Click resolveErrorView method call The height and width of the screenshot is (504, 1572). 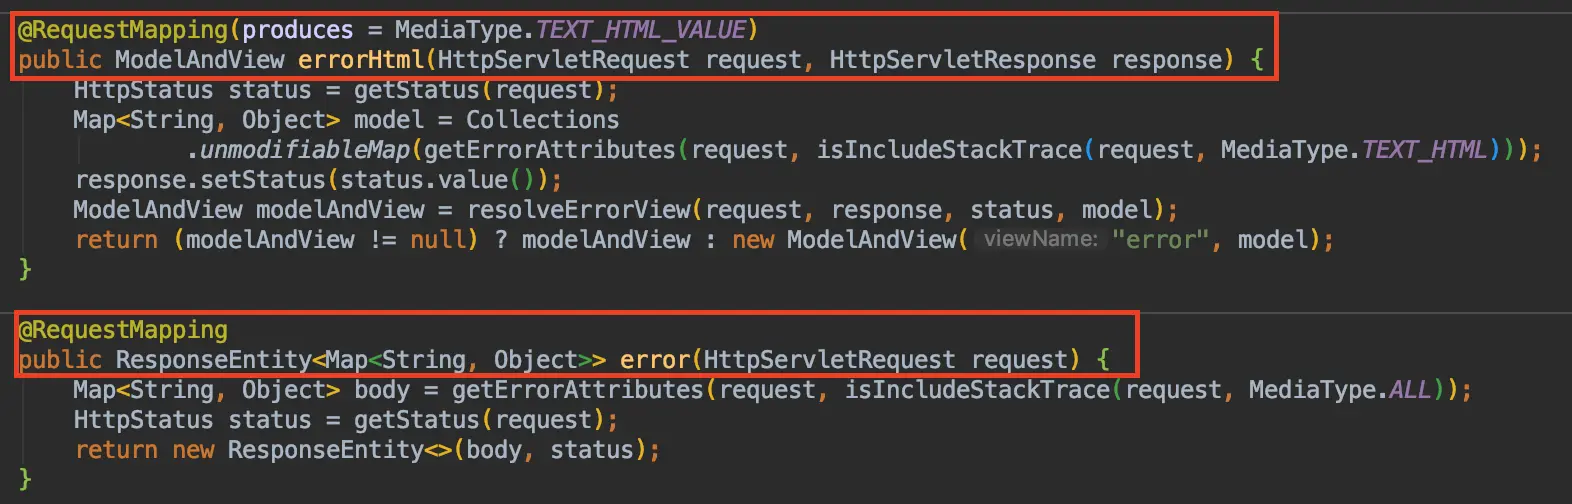pos(579,210)
